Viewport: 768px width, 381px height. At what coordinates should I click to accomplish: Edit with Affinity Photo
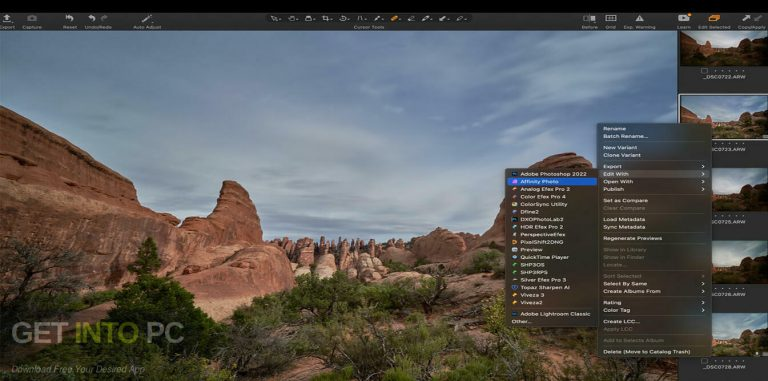coord(552,182)
